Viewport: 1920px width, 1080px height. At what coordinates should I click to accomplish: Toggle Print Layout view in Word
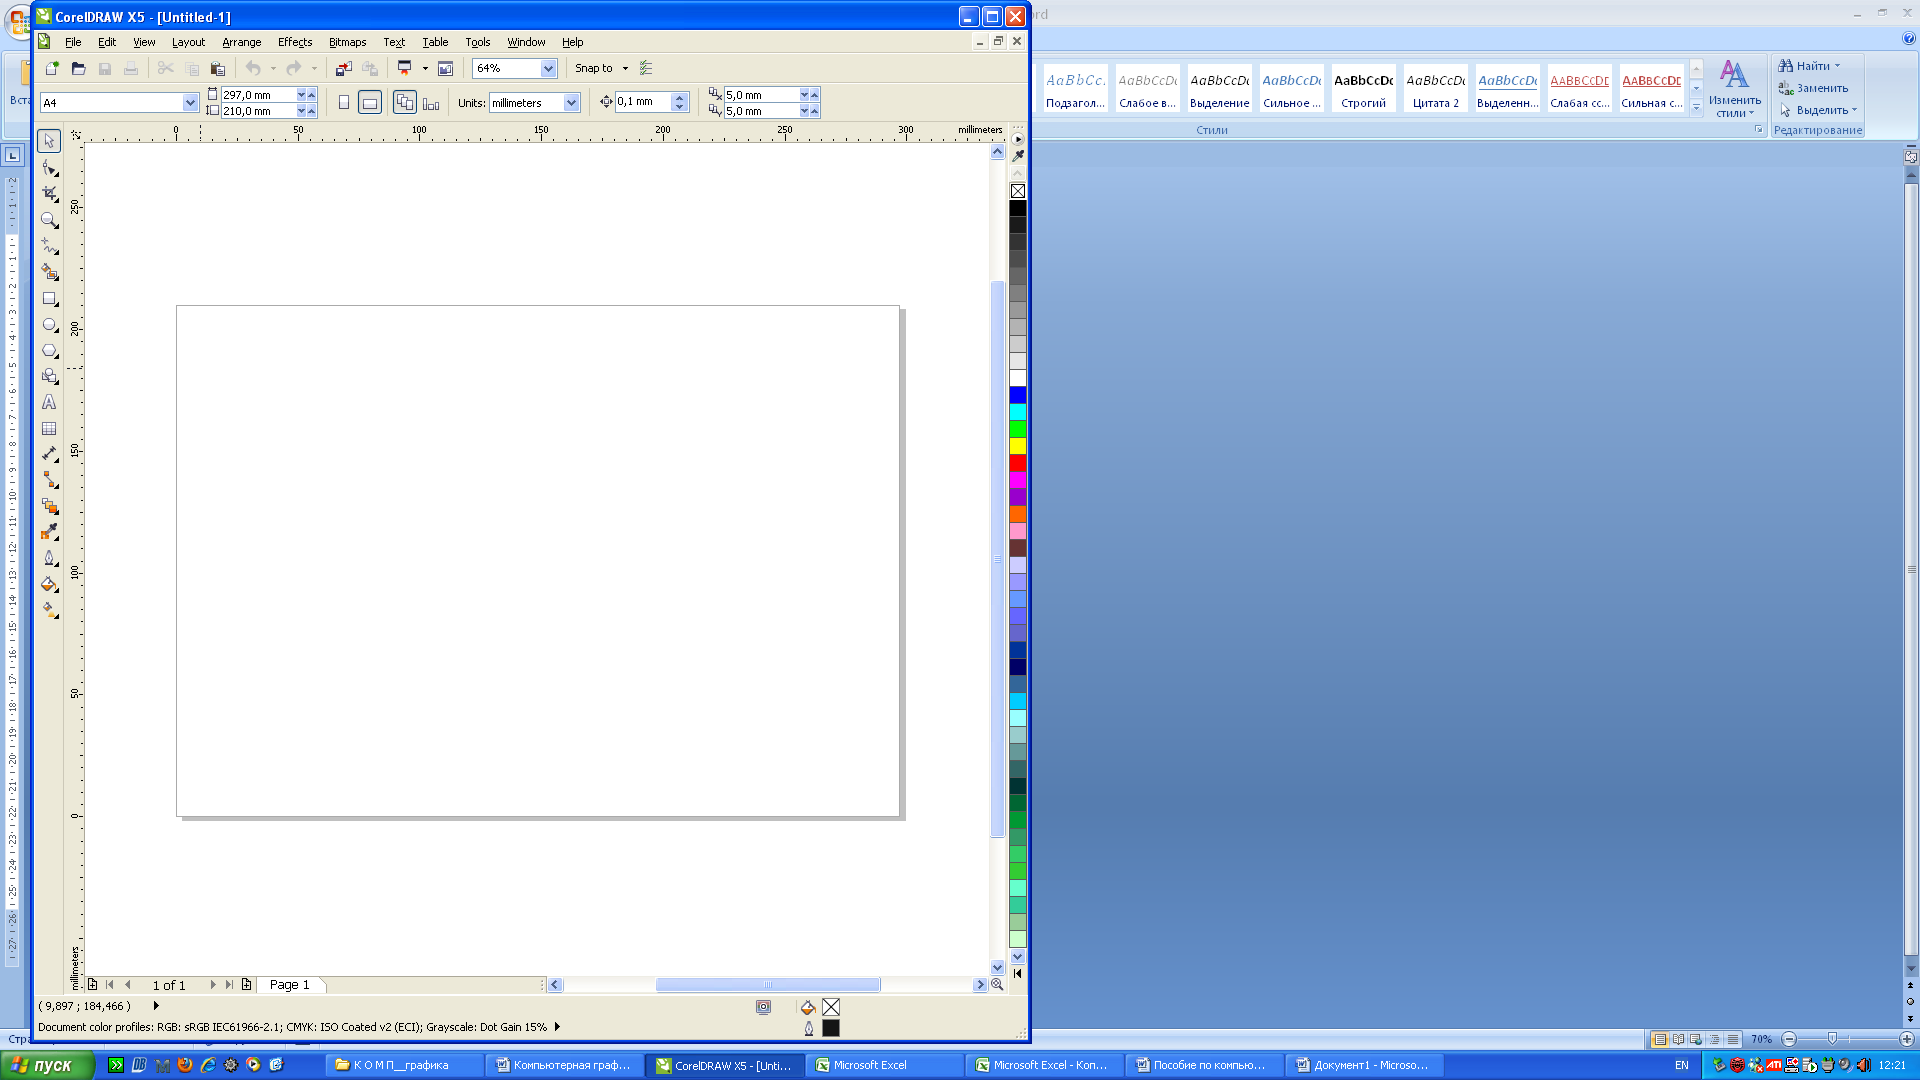[x=1660, y=1039]
